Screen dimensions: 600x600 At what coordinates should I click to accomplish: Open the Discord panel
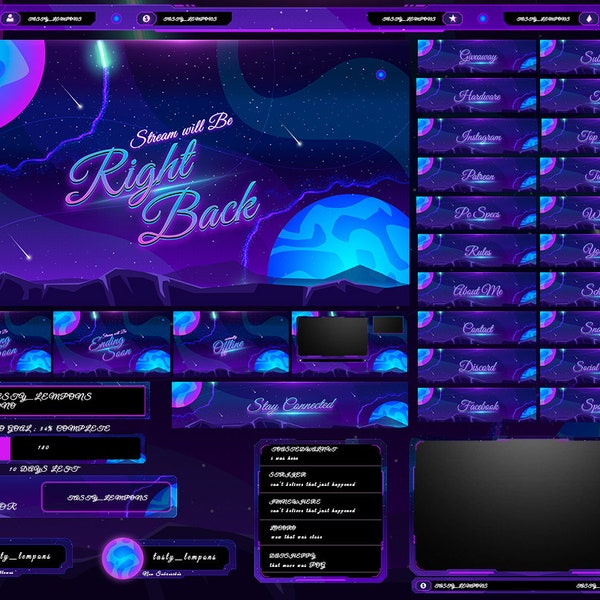tap(477, 366)
